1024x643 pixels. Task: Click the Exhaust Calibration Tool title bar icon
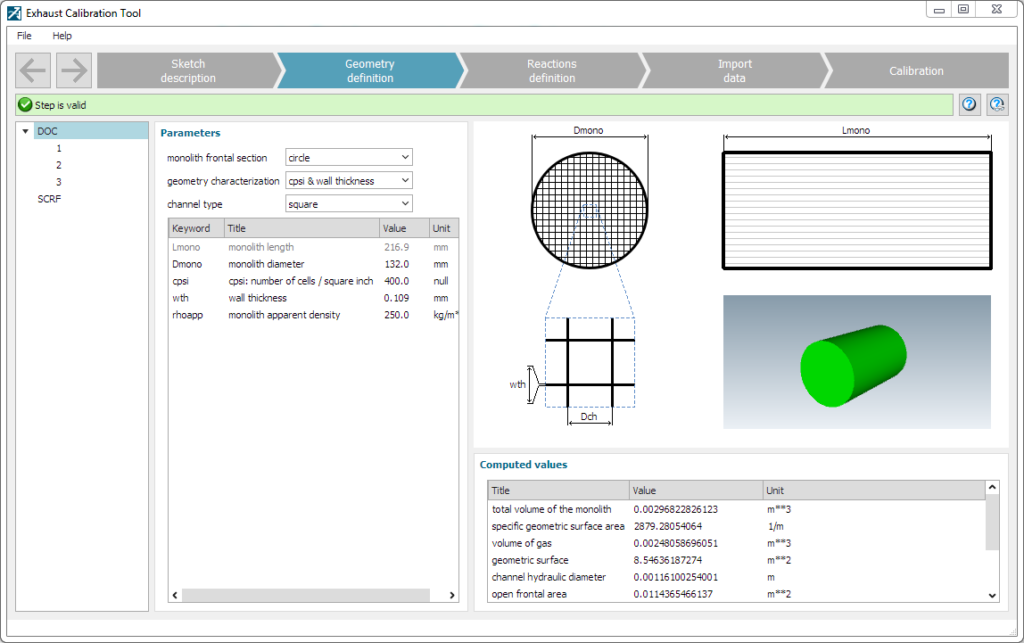[12, 12]
